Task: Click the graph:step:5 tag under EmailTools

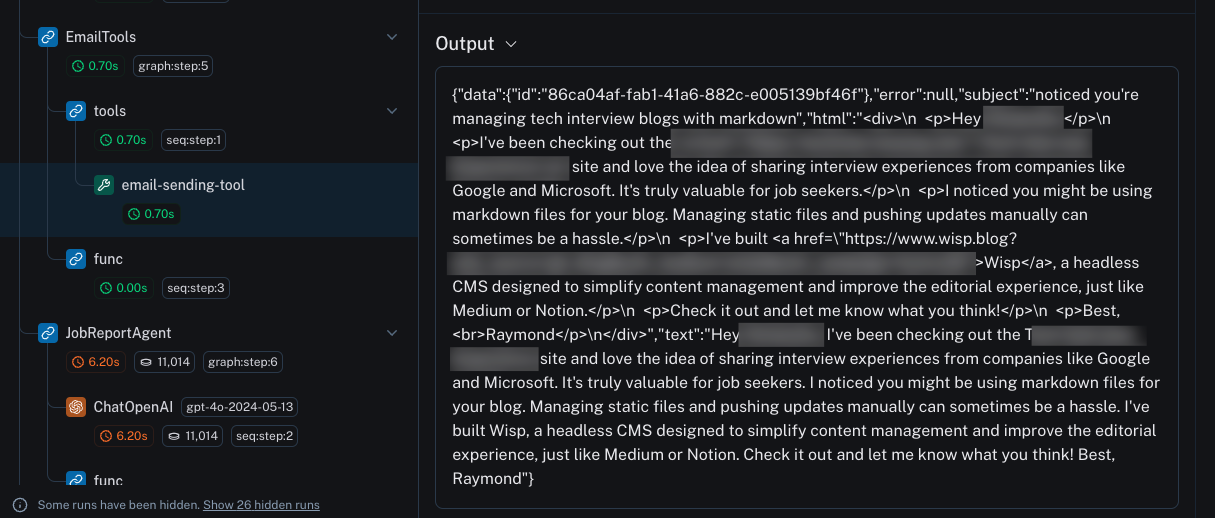Action: click(x=173, y=66)
